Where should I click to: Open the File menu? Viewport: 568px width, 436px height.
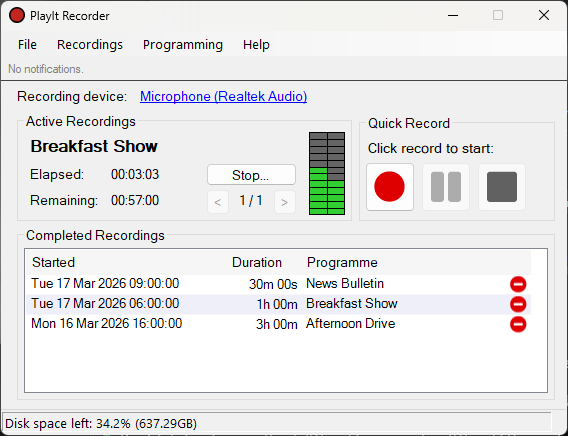pyautogui.click(x=27, y=45)
